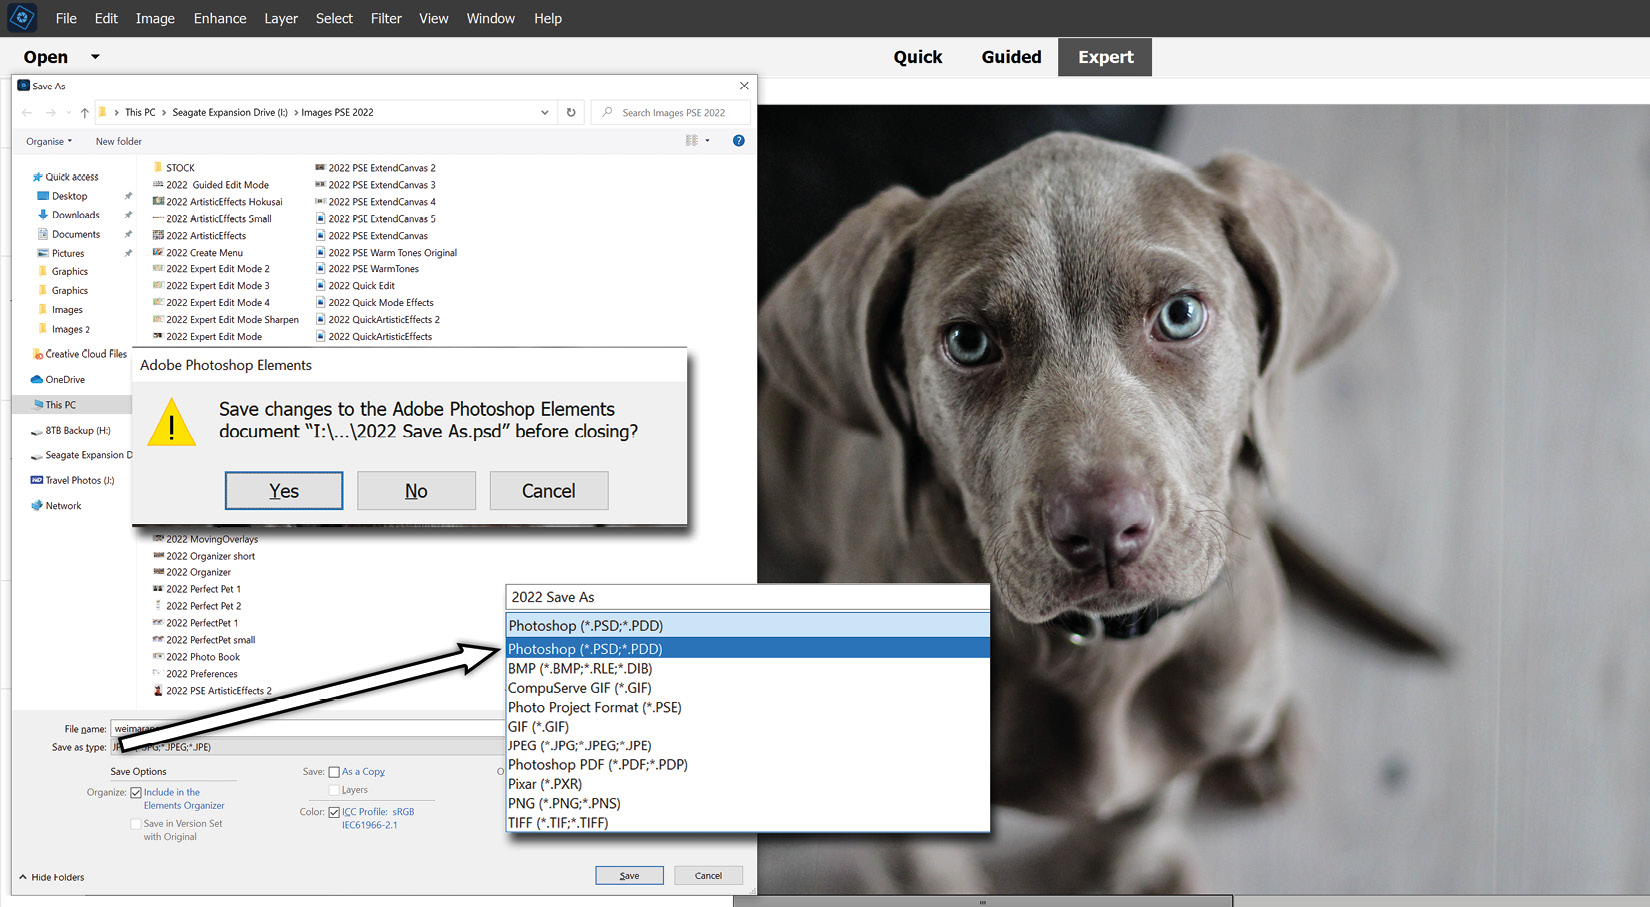1650x907 pixels.
Task: Select Photo Project Format (*.PSE) option
Action: pyautogui.click(x=748, y=708)
